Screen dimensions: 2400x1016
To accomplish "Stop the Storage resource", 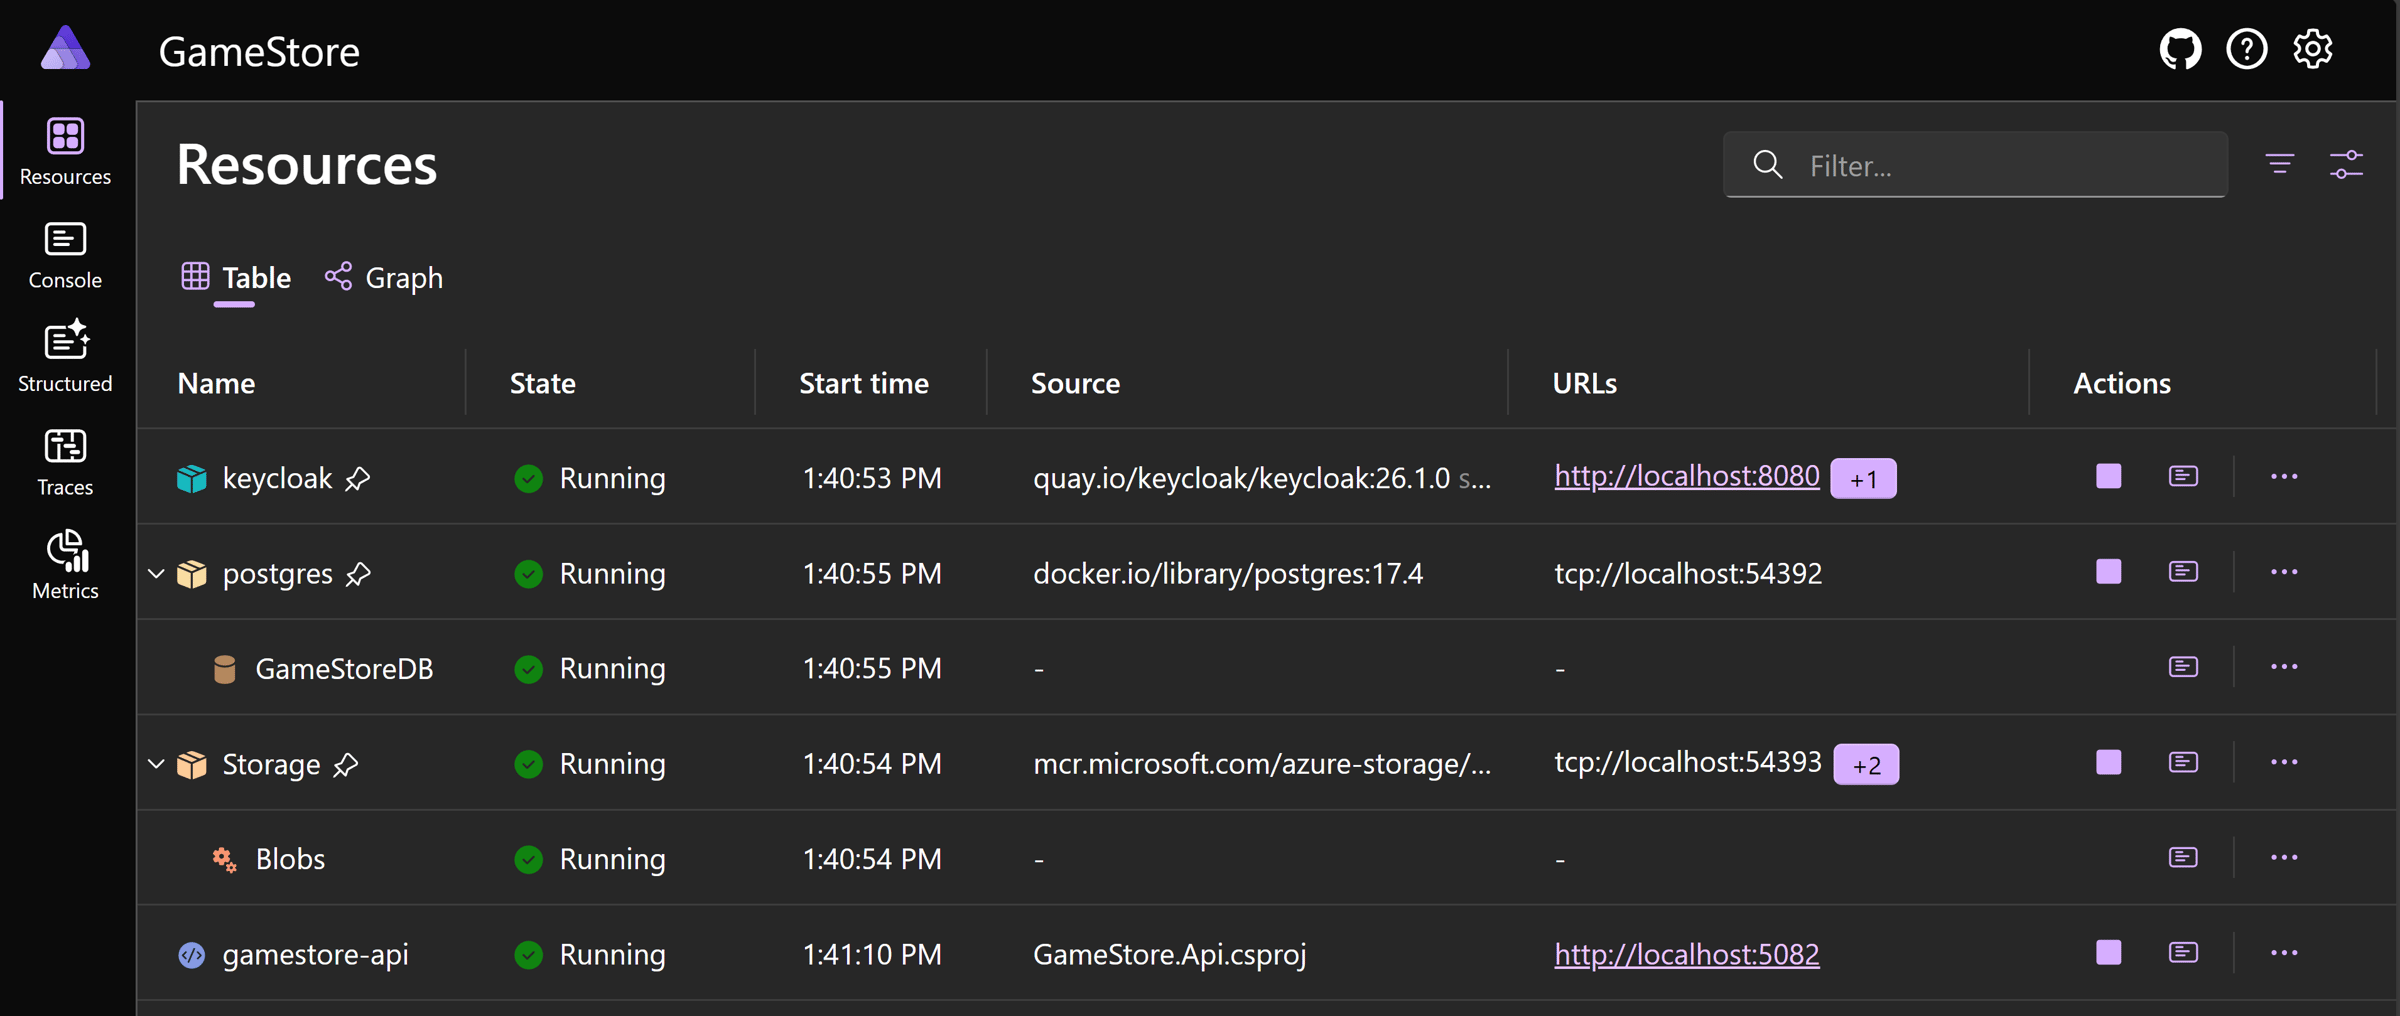I will (2108, 763).
